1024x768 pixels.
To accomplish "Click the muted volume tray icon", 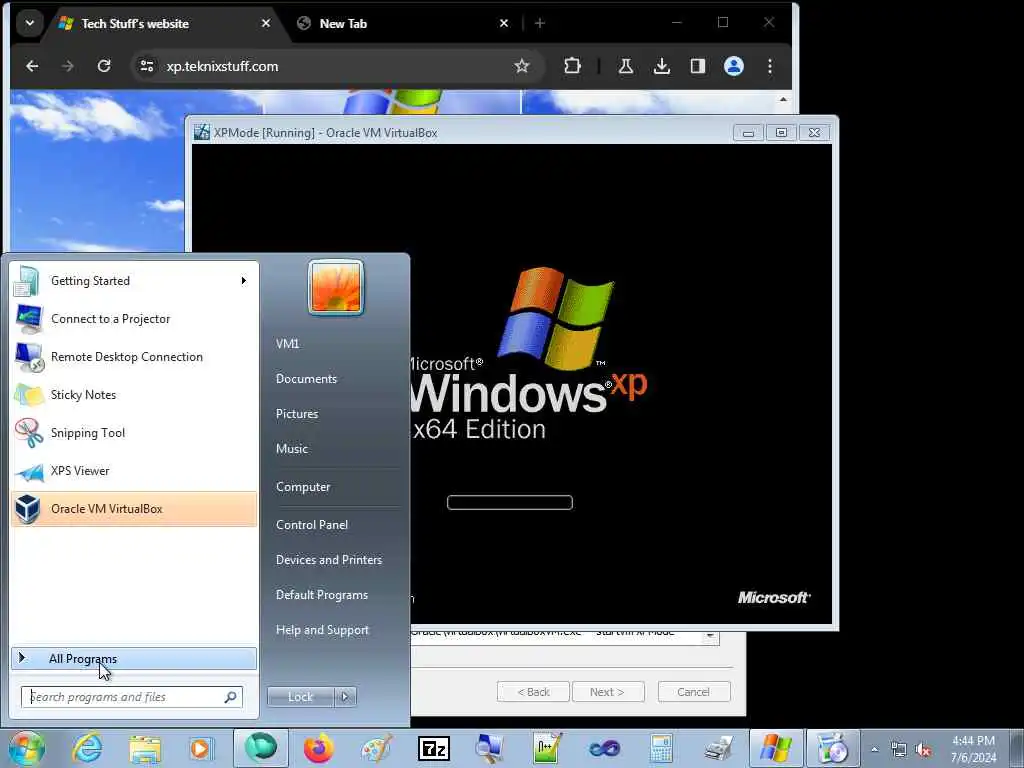I will coord(923,750).
